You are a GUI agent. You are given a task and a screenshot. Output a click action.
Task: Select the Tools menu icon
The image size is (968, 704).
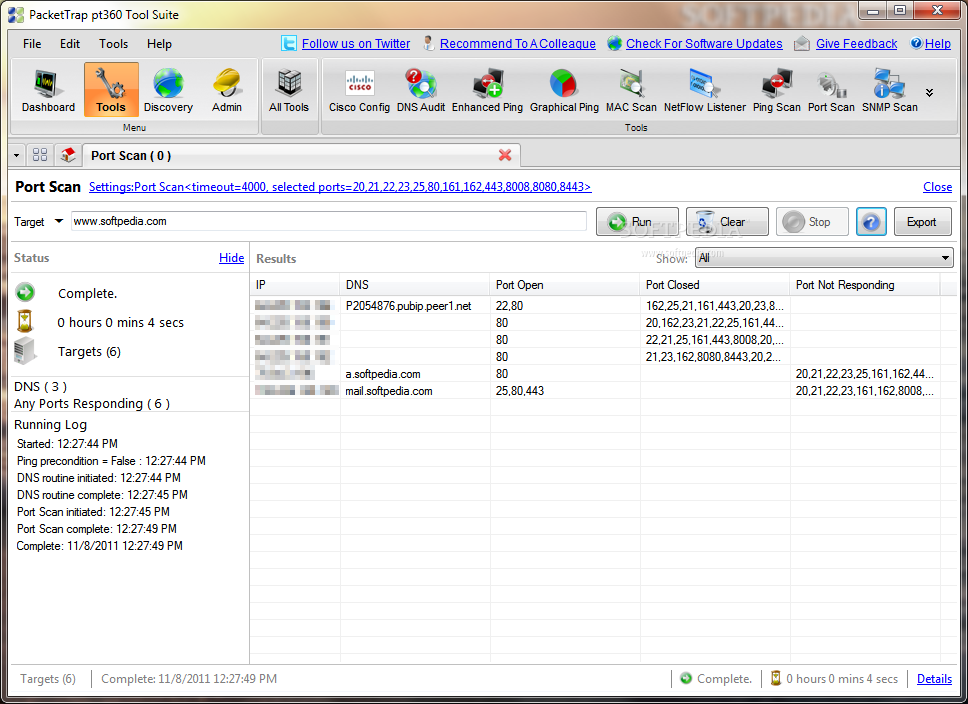tap(111, 90)
